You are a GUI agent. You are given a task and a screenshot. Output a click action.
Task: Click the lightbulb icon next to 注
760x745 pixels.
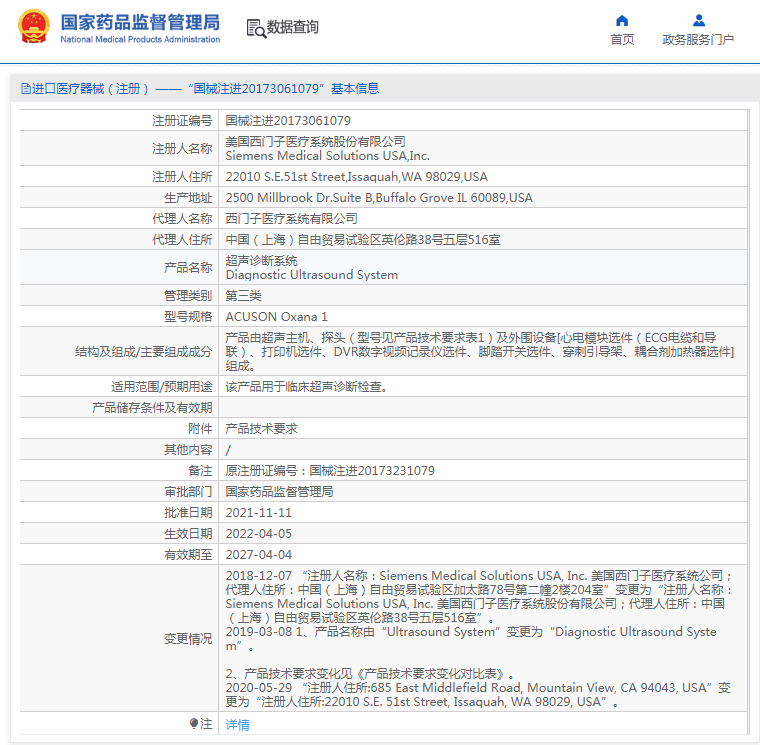tap(194, 724)
